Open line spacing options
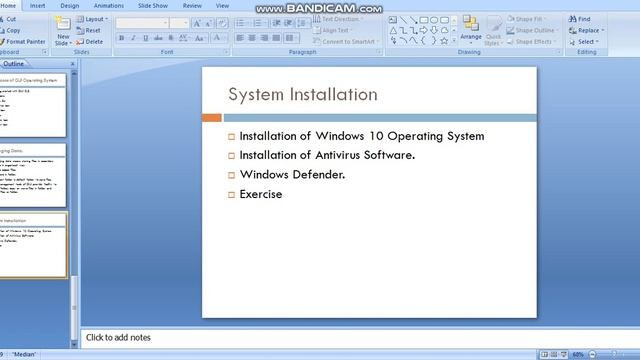 click(303, 23)
